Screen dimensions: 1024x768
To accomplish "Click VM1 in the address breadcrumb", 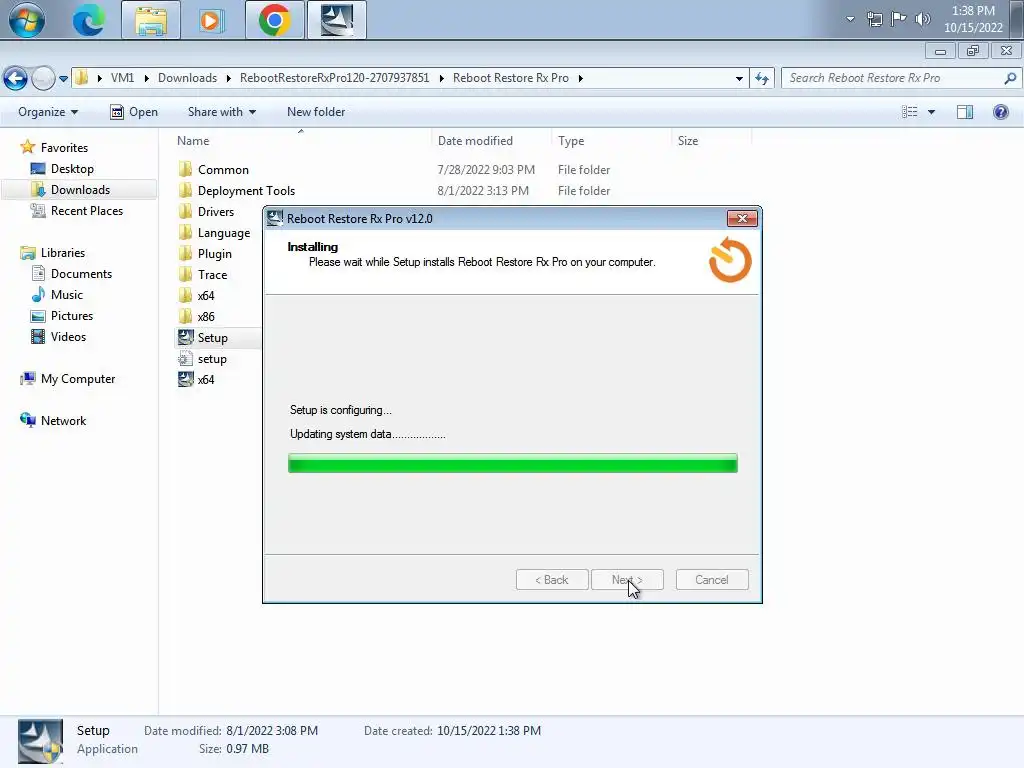I will tap(122, 78).
